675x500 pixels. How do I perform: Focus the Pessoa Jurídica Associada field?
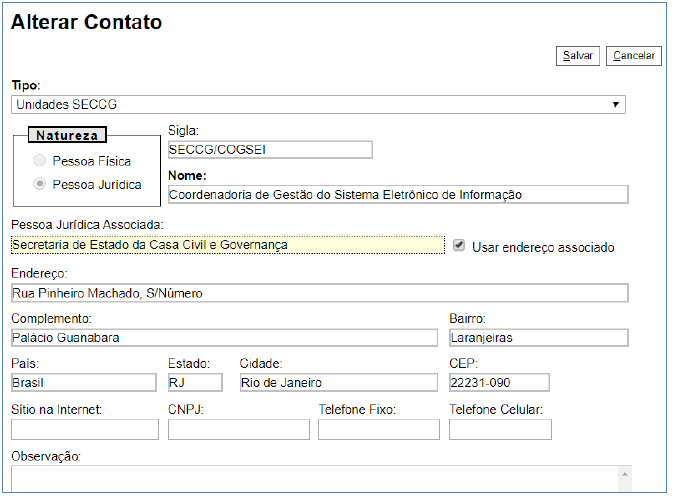pyautogui.click(x=227, y=245)
